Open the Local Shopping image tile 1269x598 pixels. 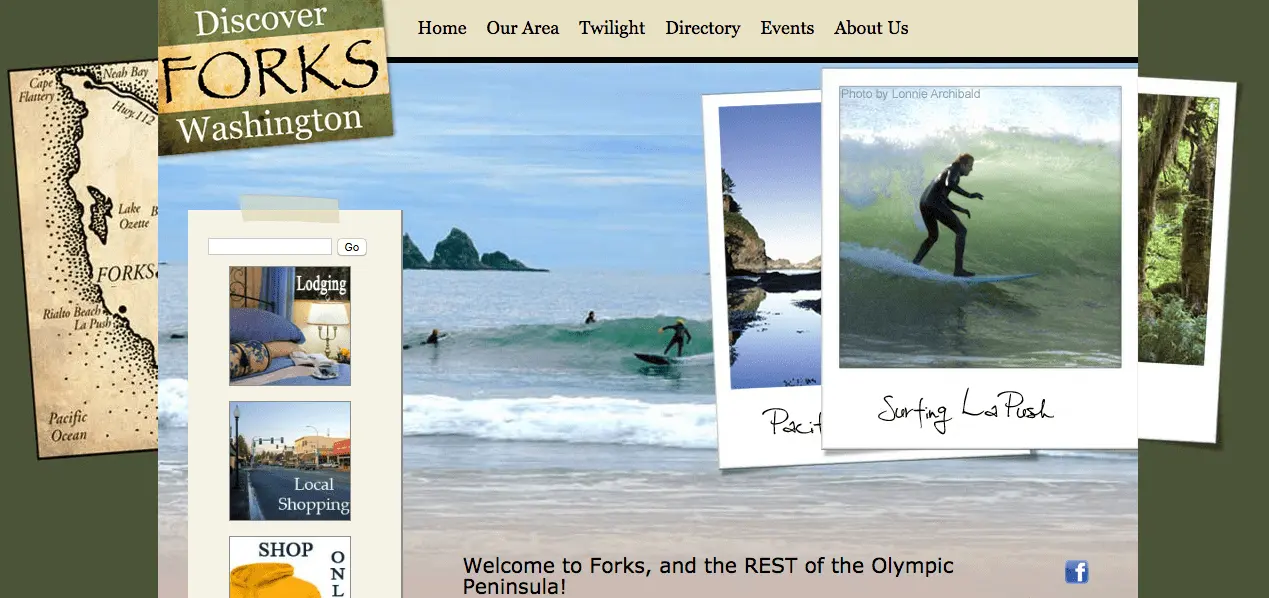290,461
